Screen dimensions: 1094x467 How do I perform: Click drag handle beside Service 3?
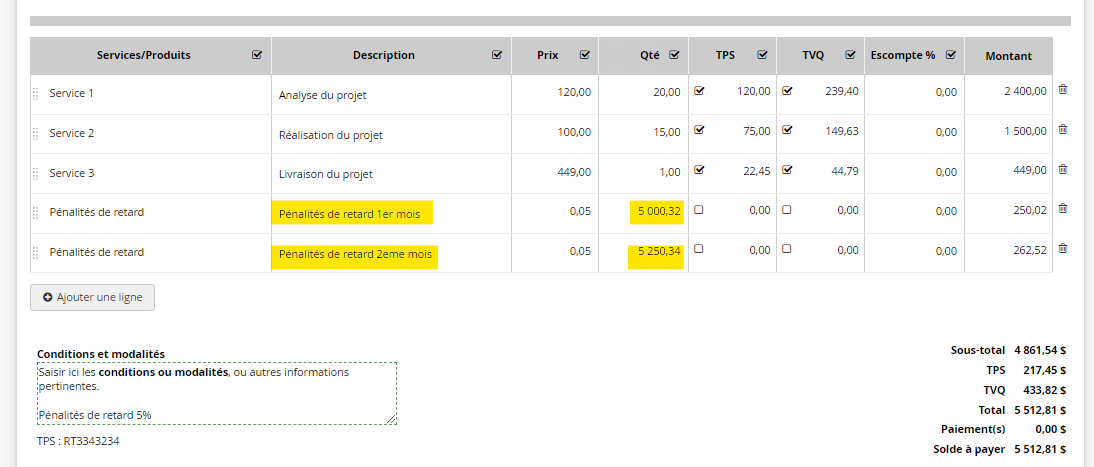tap(36, 173)
